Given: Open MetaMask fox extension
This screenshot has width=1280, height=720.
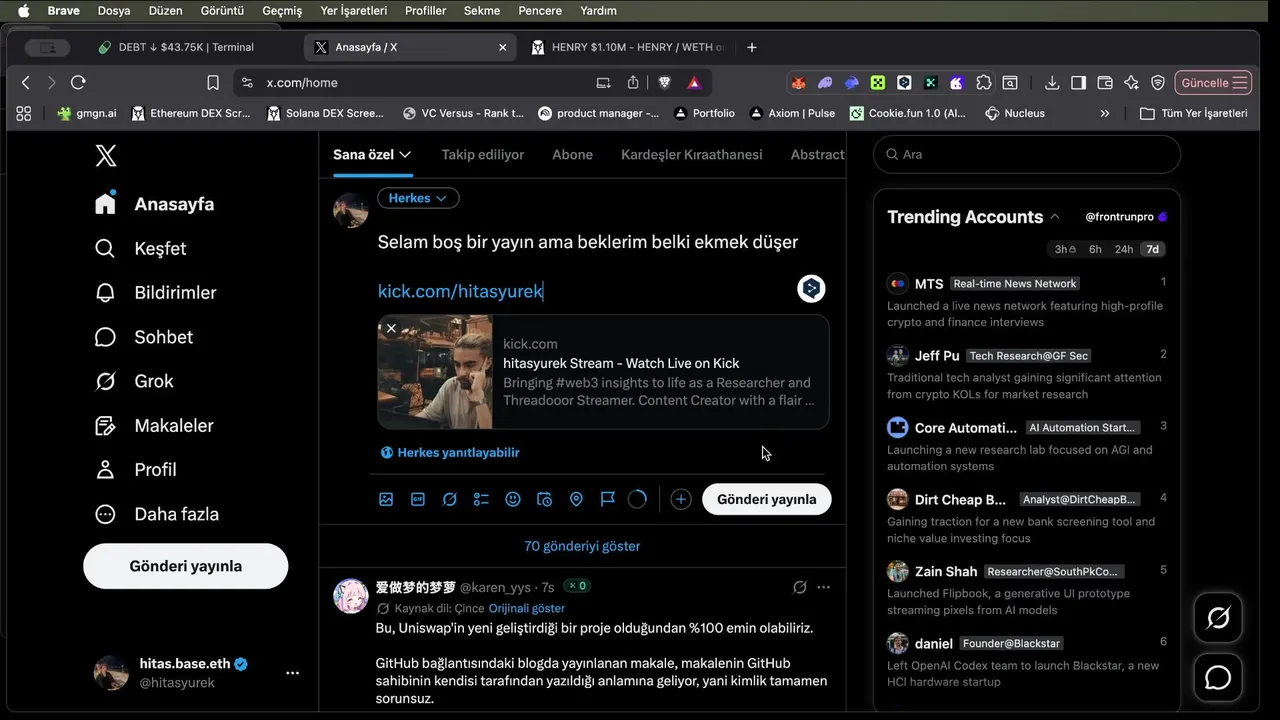Looking at the screenshot, I should tap(798, 83).
